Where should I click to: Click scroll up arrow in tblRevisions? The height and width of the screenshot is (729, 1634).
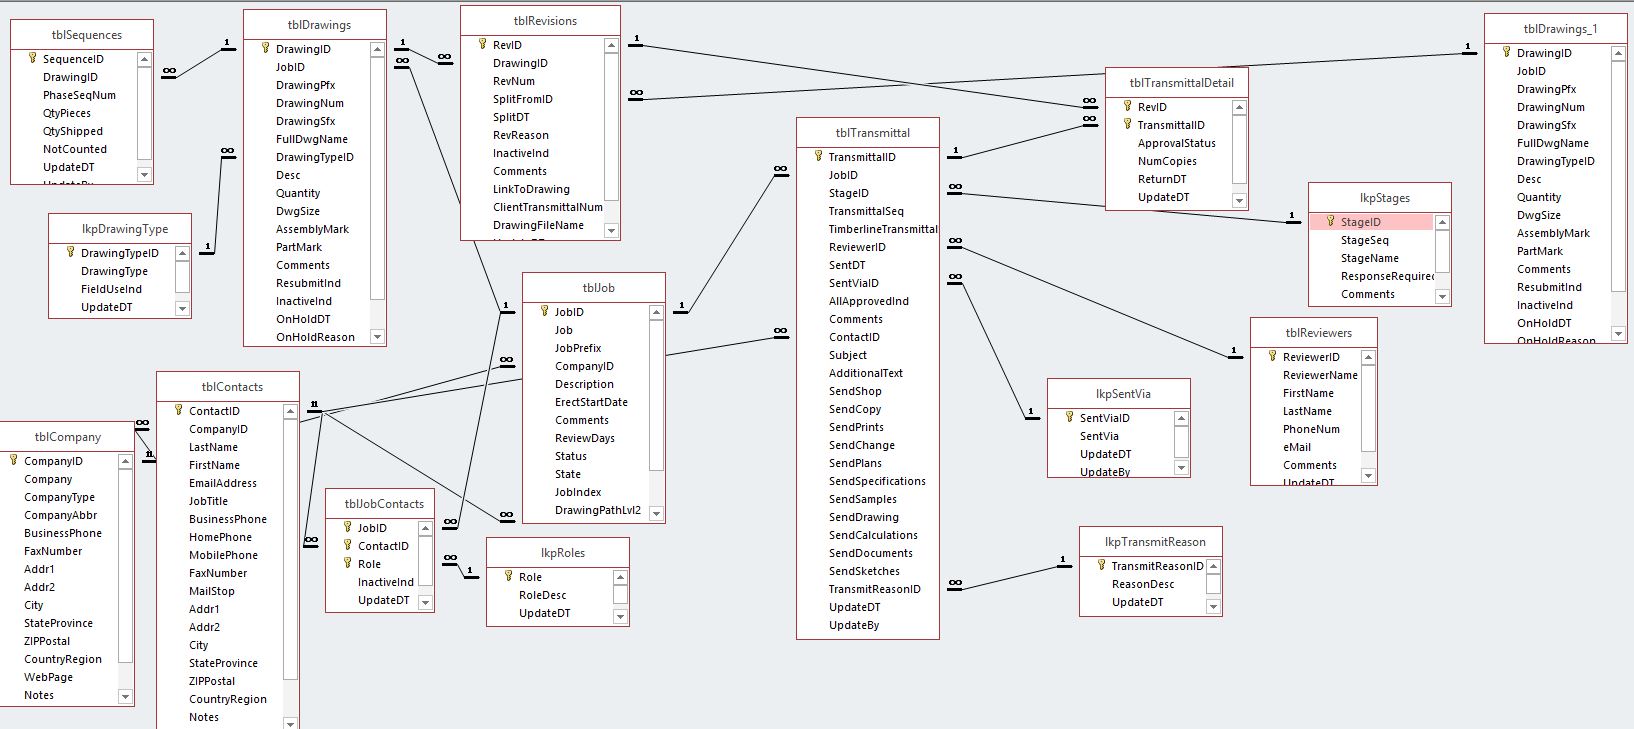(611, 45)
